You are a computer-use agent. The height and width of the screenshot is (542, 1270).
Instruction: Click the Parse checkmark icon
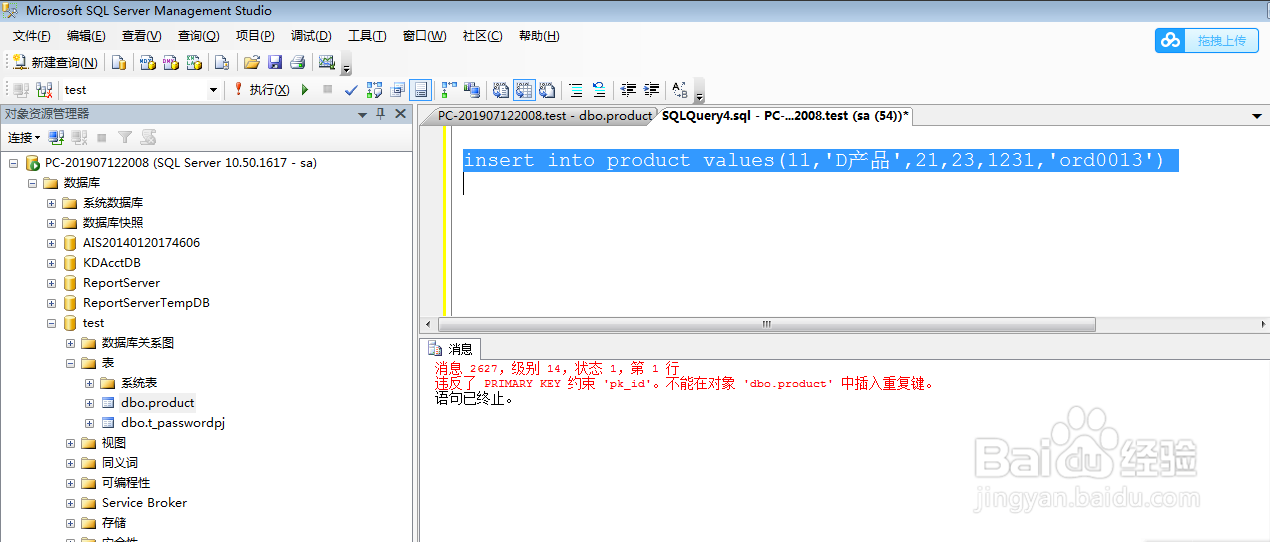point(351,90)
